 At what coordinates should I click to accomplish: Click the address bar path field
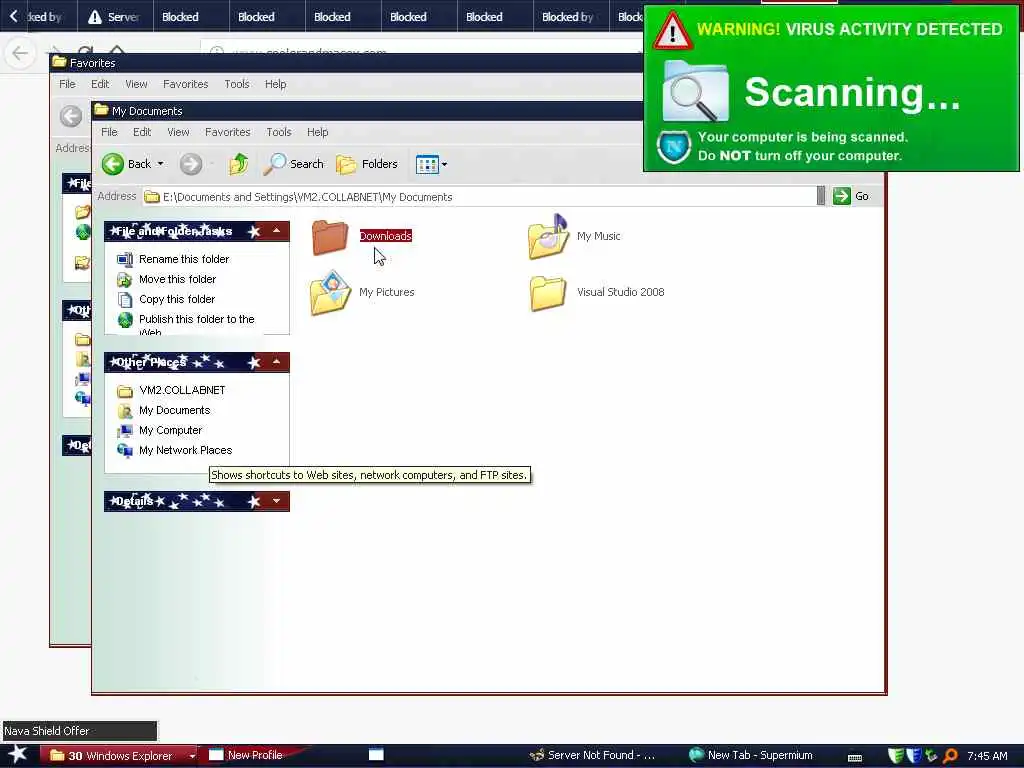(x=480, y=197)
